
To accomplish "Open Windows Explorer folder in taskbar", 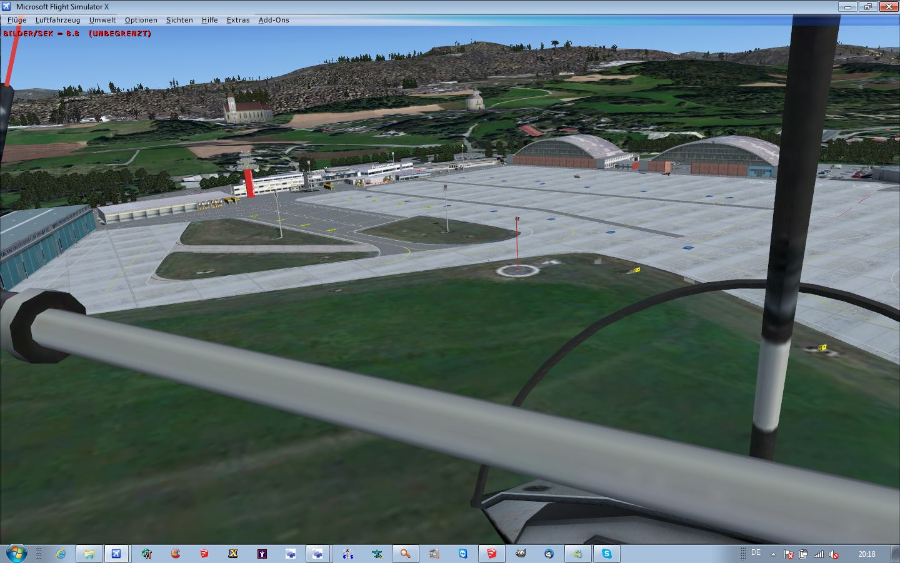I will coord(89,554).
